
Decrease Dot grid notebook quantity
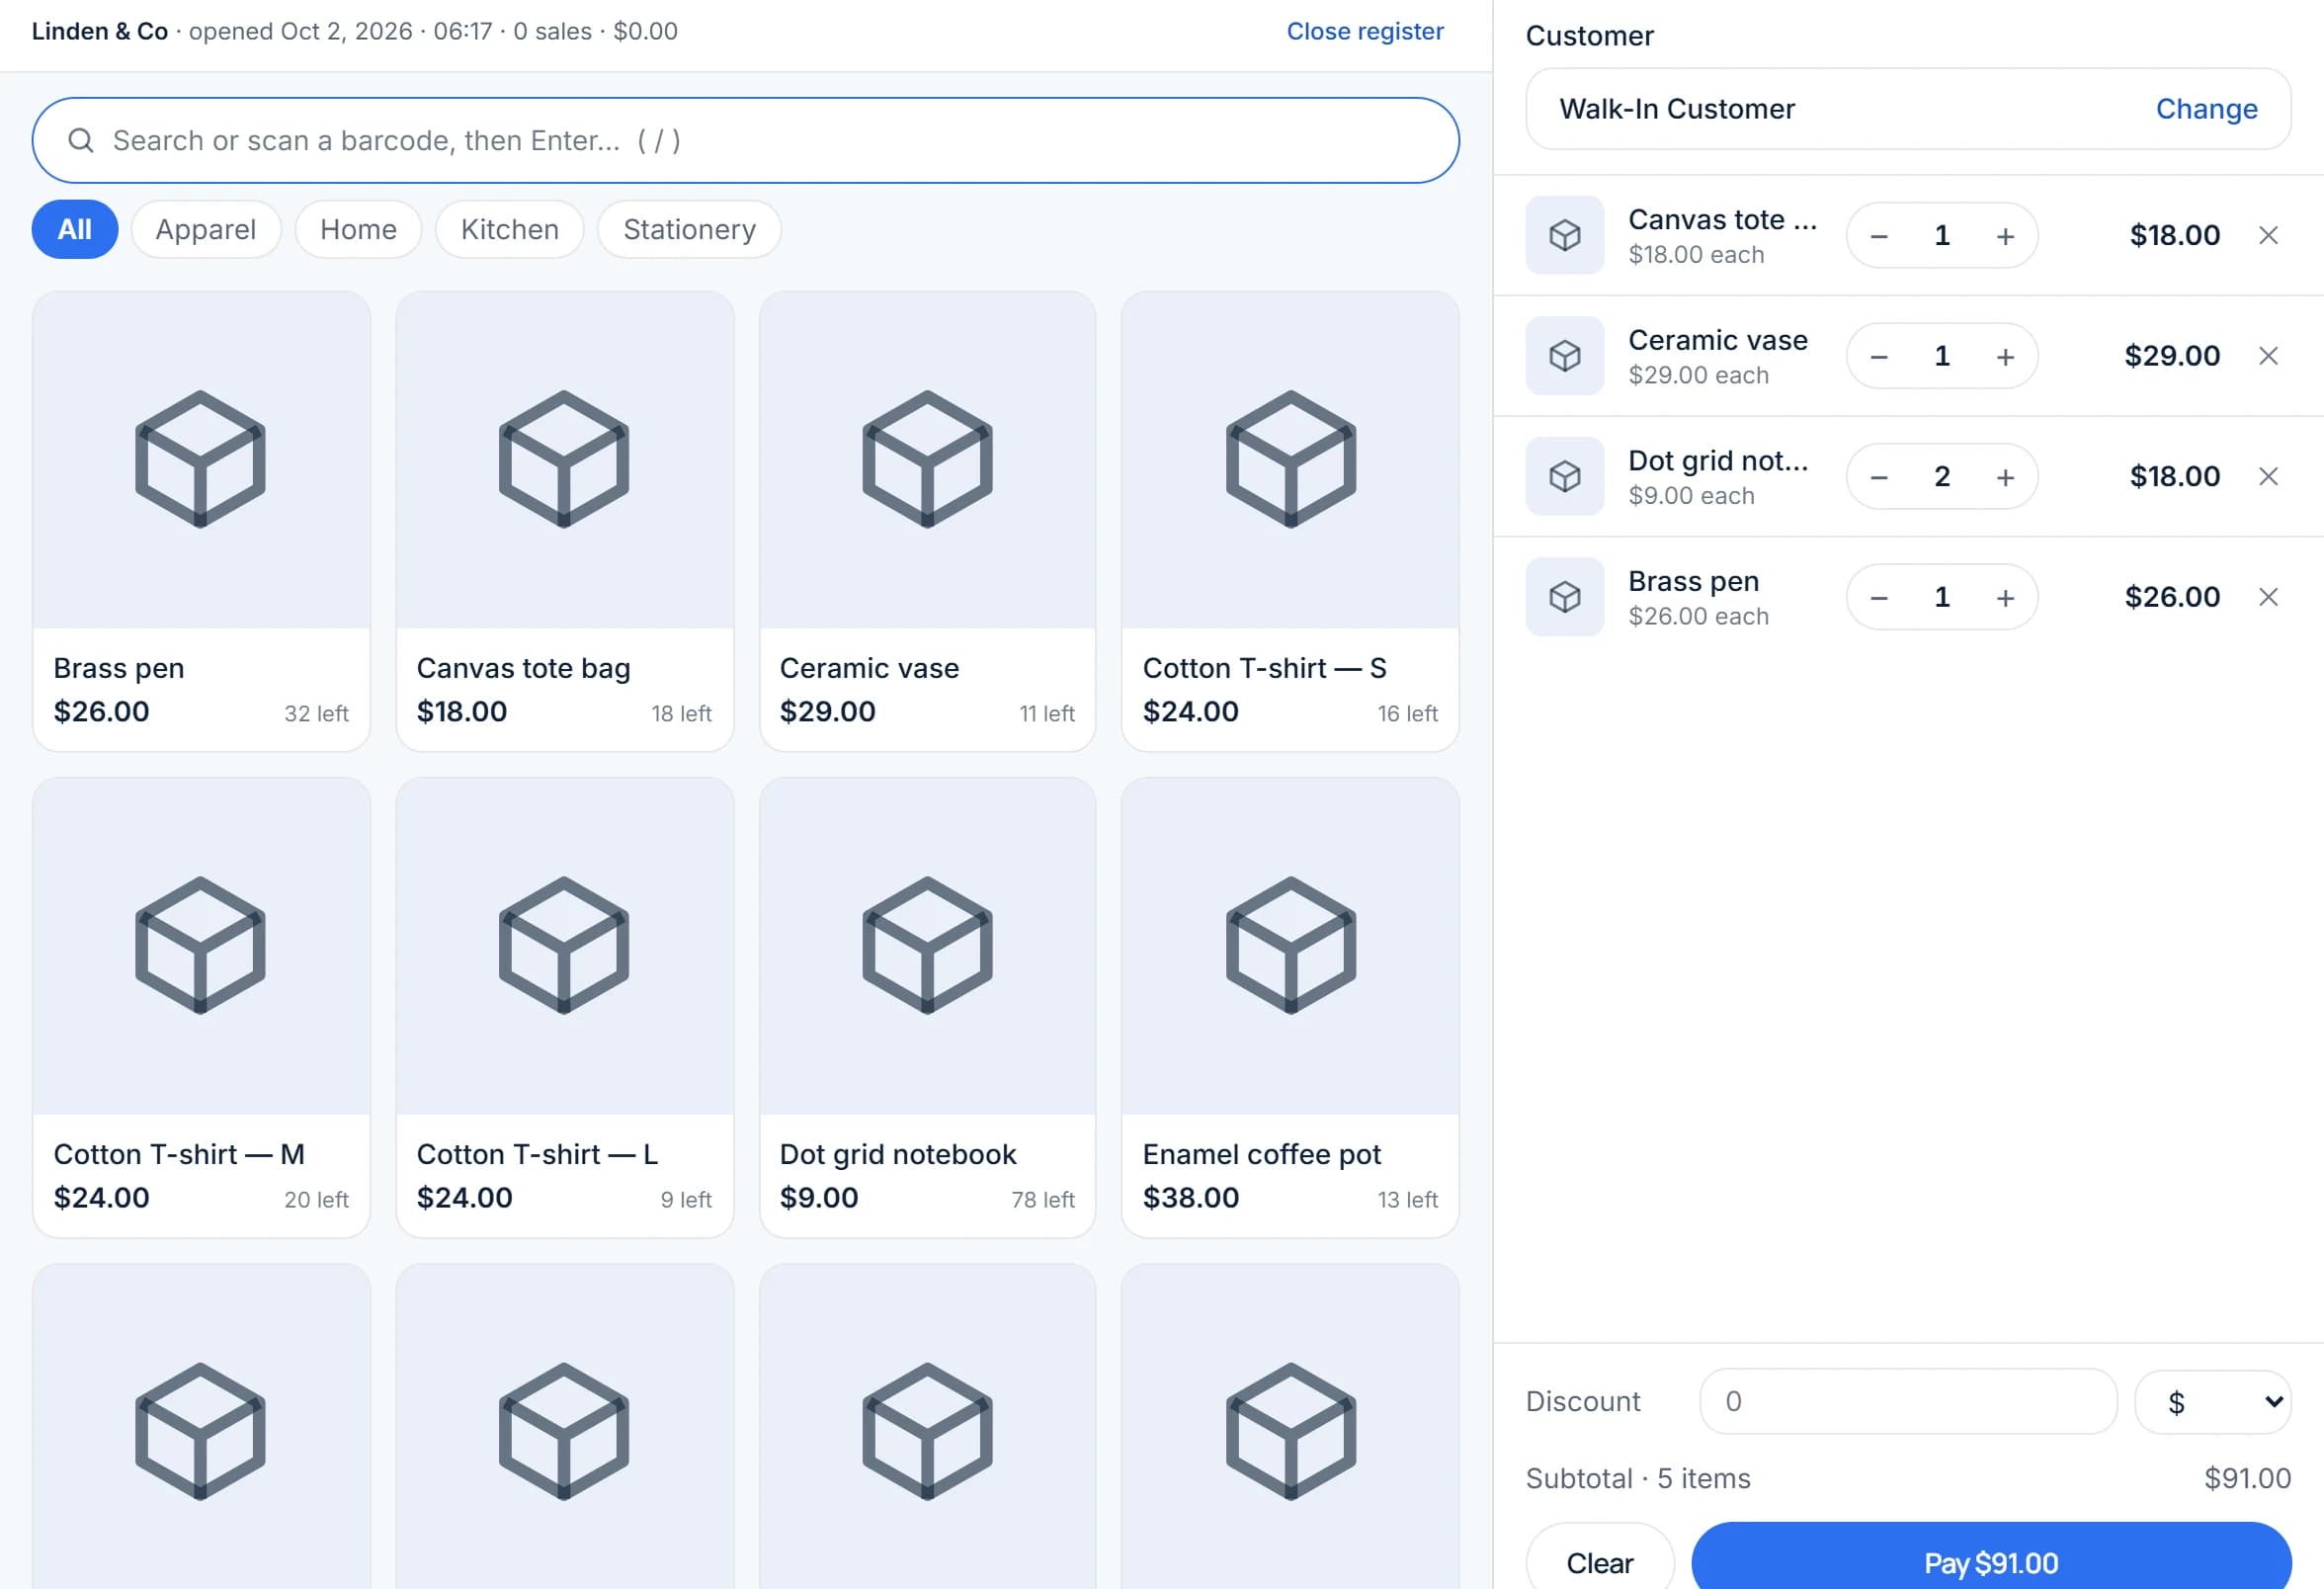[1879, 477]
